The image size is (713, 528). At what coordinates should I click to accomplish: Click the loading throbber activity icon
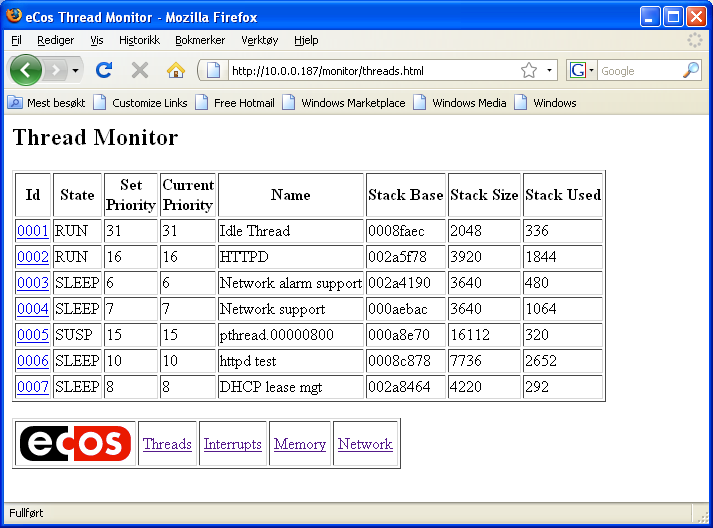click(695, 40)
